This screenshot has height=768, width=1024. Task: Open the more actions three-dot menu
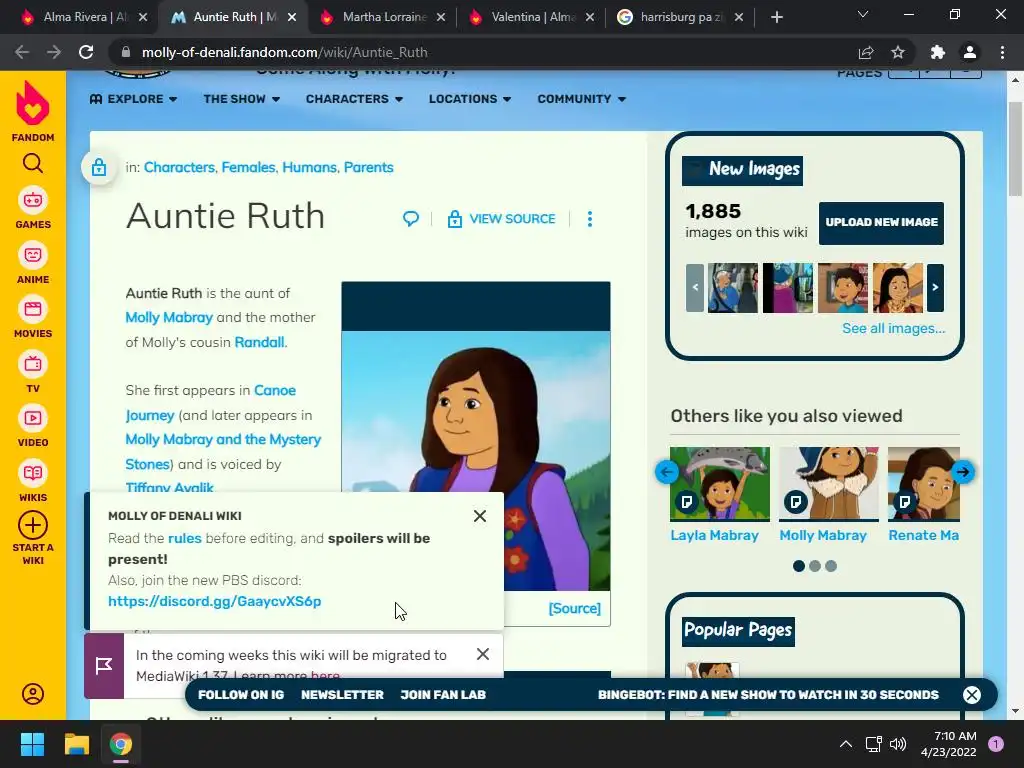click(x=590, y=219)
